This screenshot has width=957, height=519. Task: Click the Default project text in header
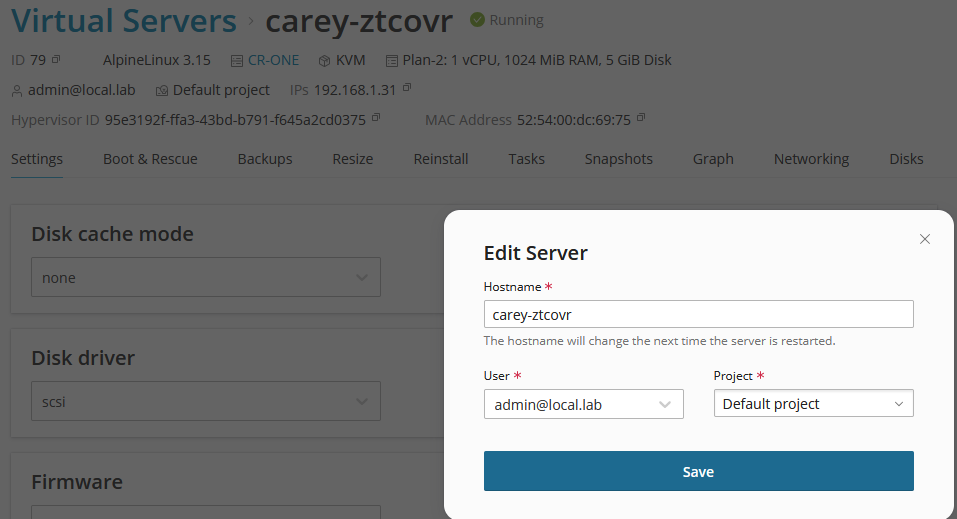tap(221, 90)
